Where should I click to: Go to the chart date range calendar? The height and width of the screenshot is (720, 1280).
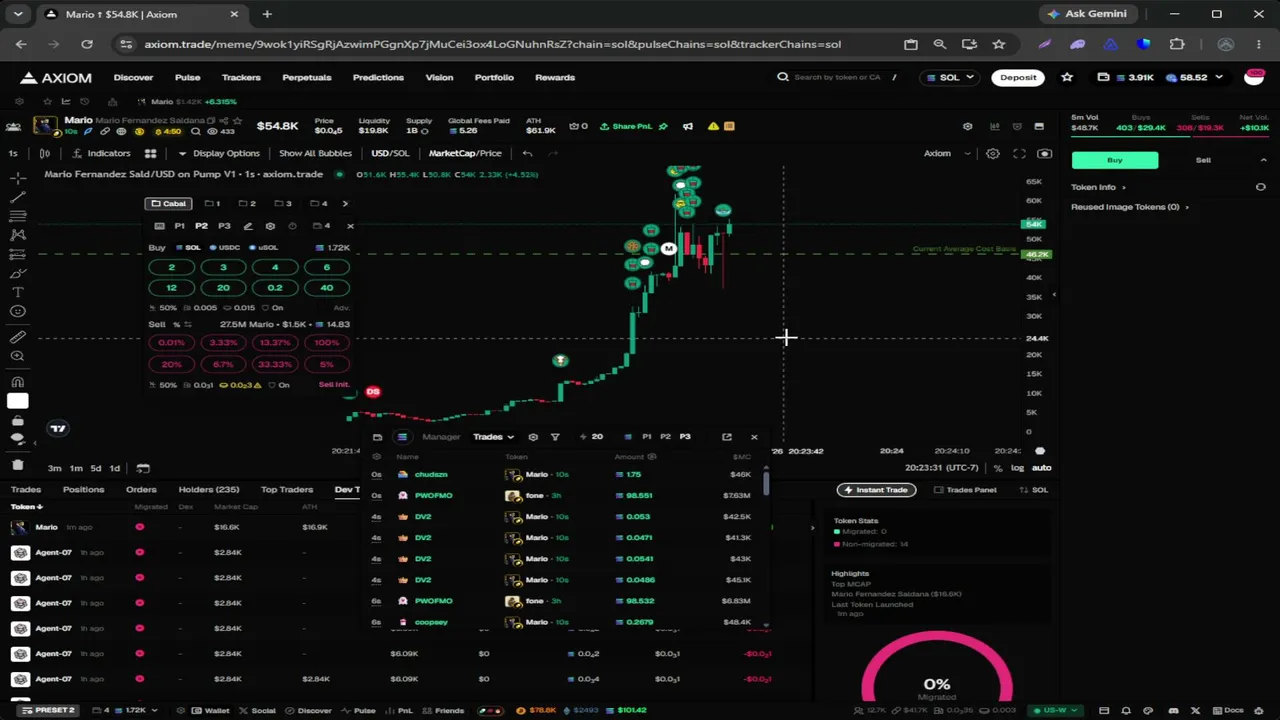point(143,468)
